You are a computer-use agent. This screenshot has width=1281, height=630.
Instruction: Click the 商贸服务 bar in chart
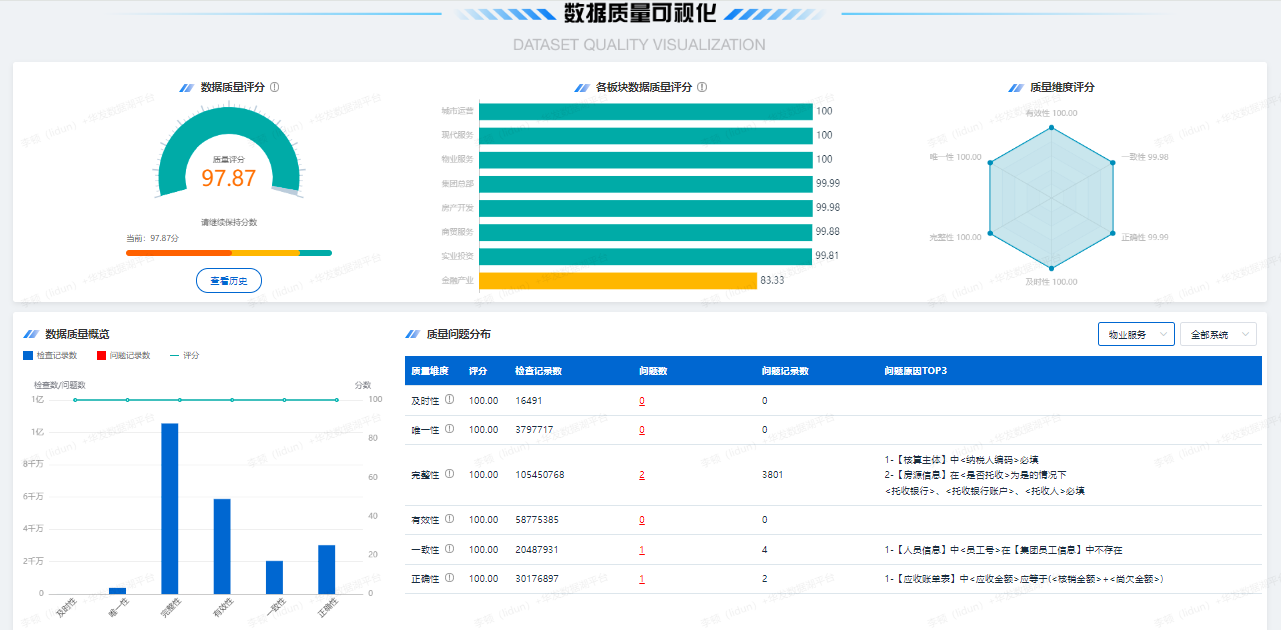click(646, 232)
